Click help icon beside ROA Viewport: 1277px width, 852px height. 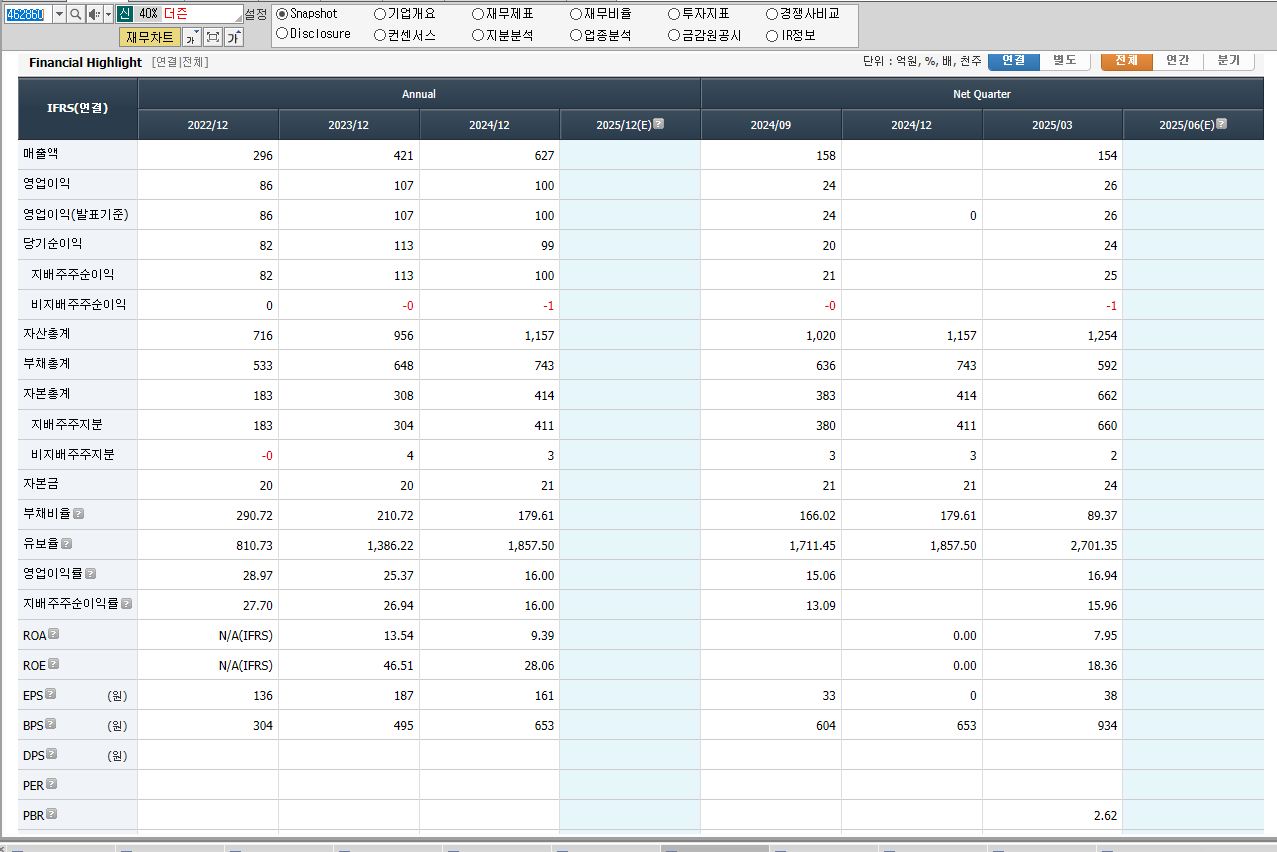54,634
